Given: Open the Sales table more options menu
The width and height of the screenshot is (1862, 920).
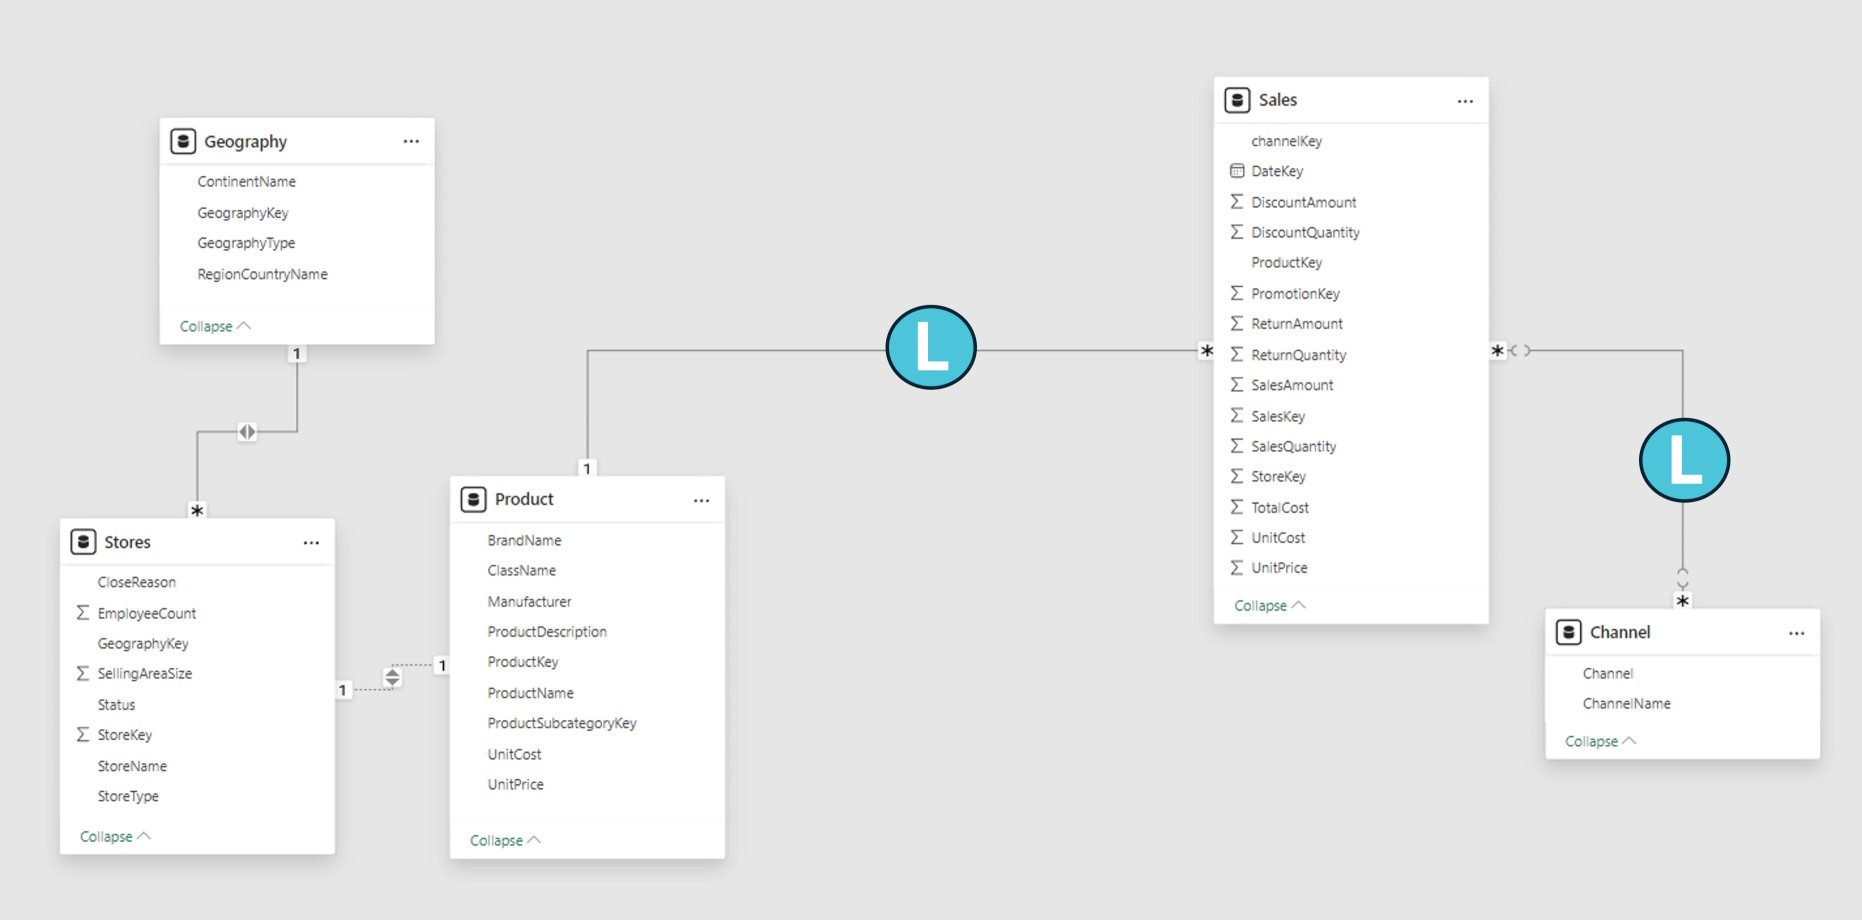Looking at the screenshot, I should click(x=1465, y=101).
